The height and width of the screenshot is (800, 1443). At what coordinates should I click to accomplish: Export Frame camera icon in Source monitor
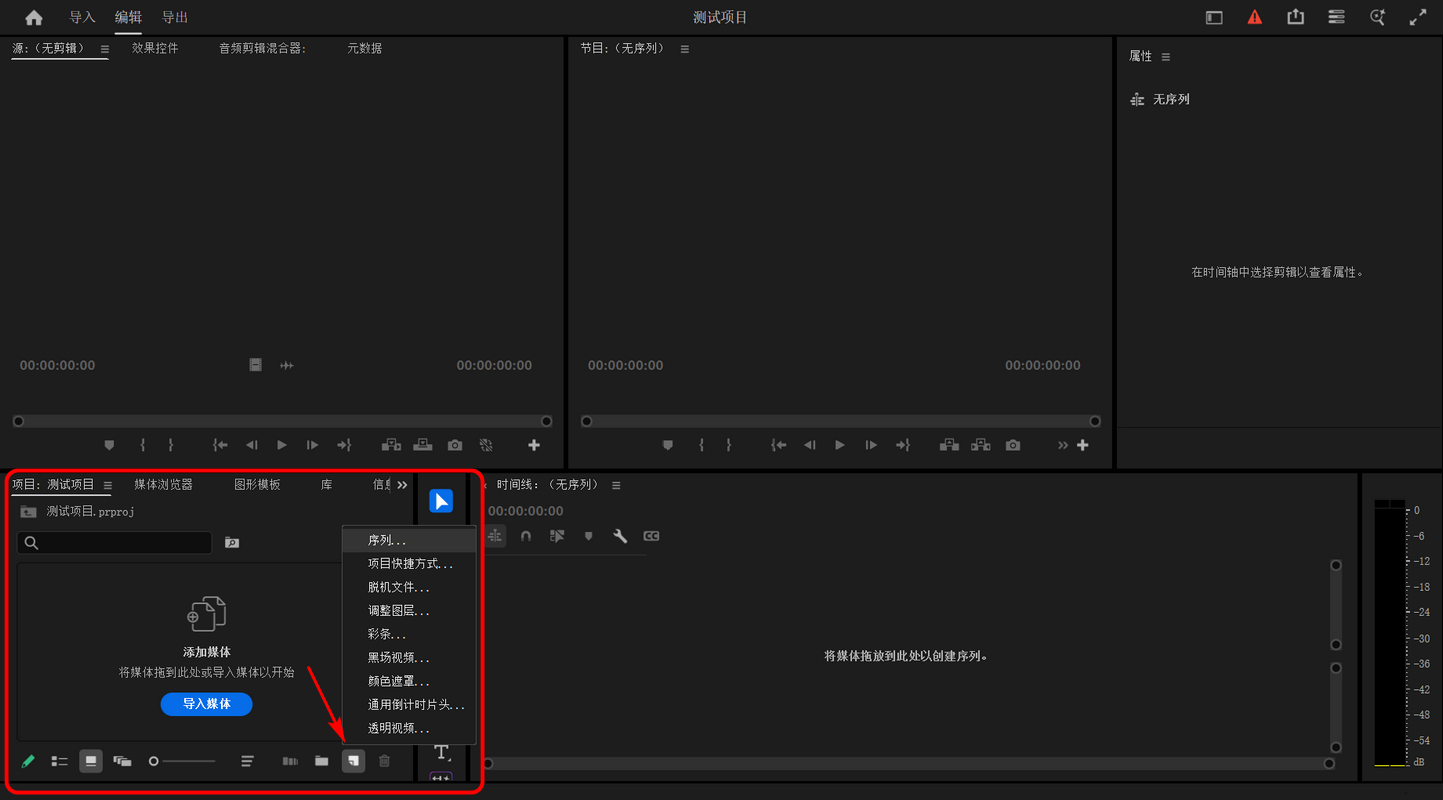tap(455, 445)
